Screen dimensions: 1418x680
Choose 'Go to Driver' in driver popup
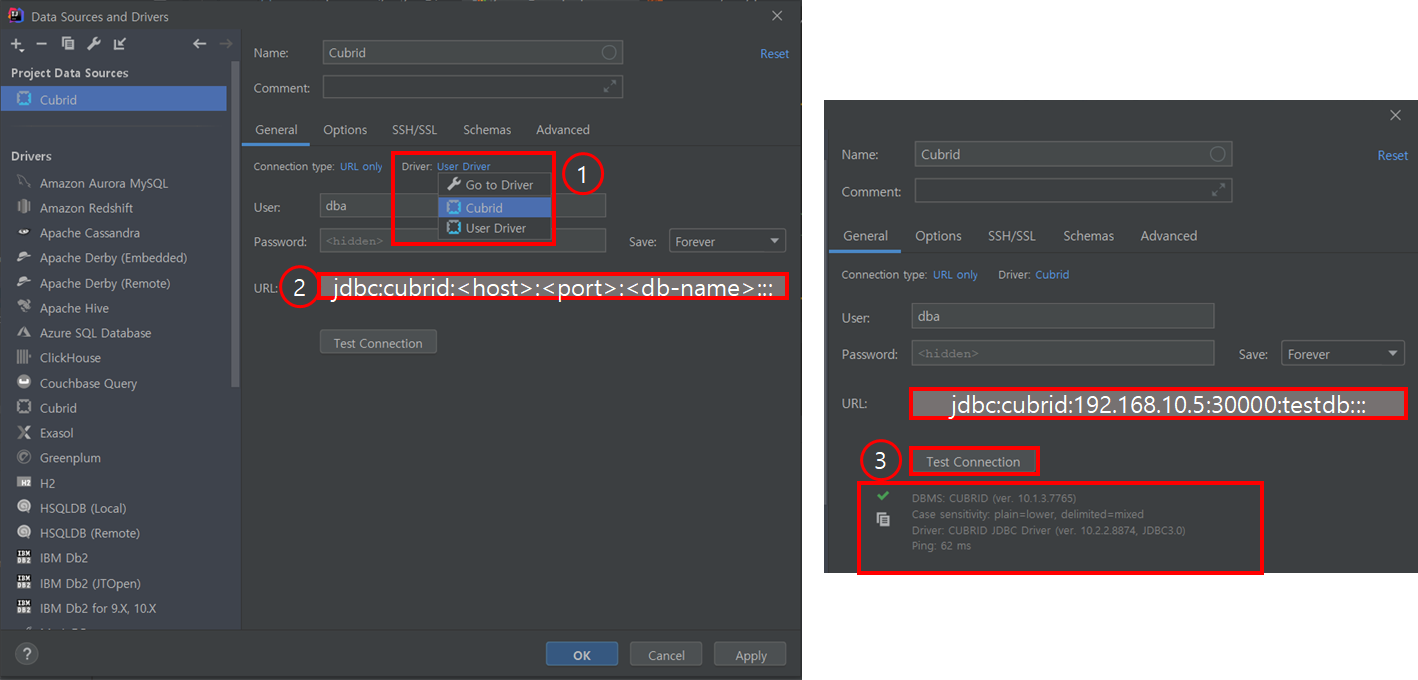tap(495, 185)
